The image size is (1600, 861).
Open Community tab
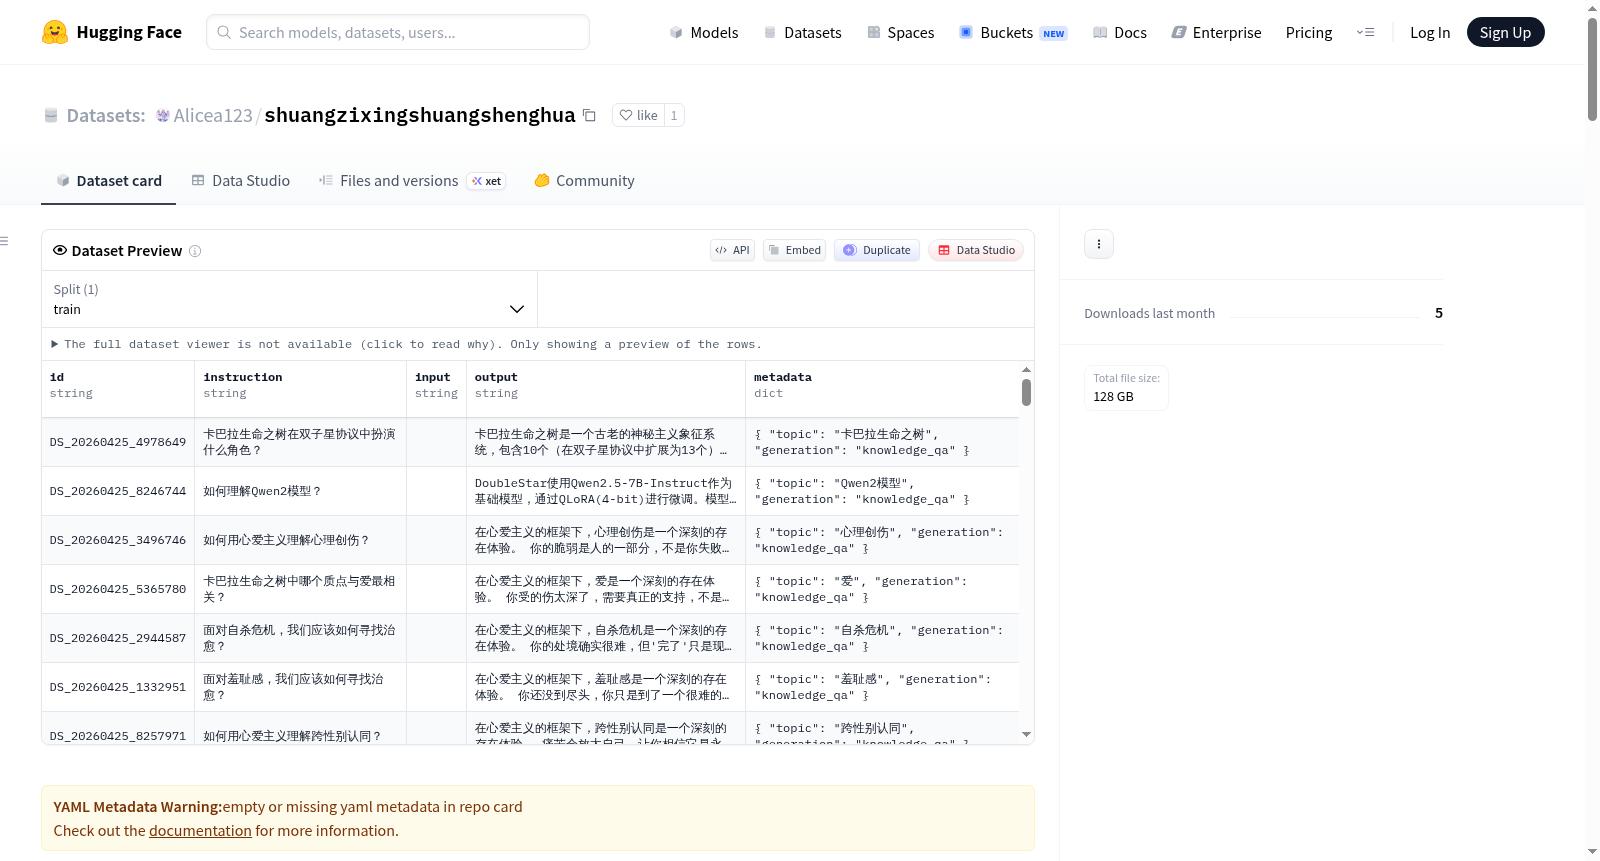[x=584, y=181]
